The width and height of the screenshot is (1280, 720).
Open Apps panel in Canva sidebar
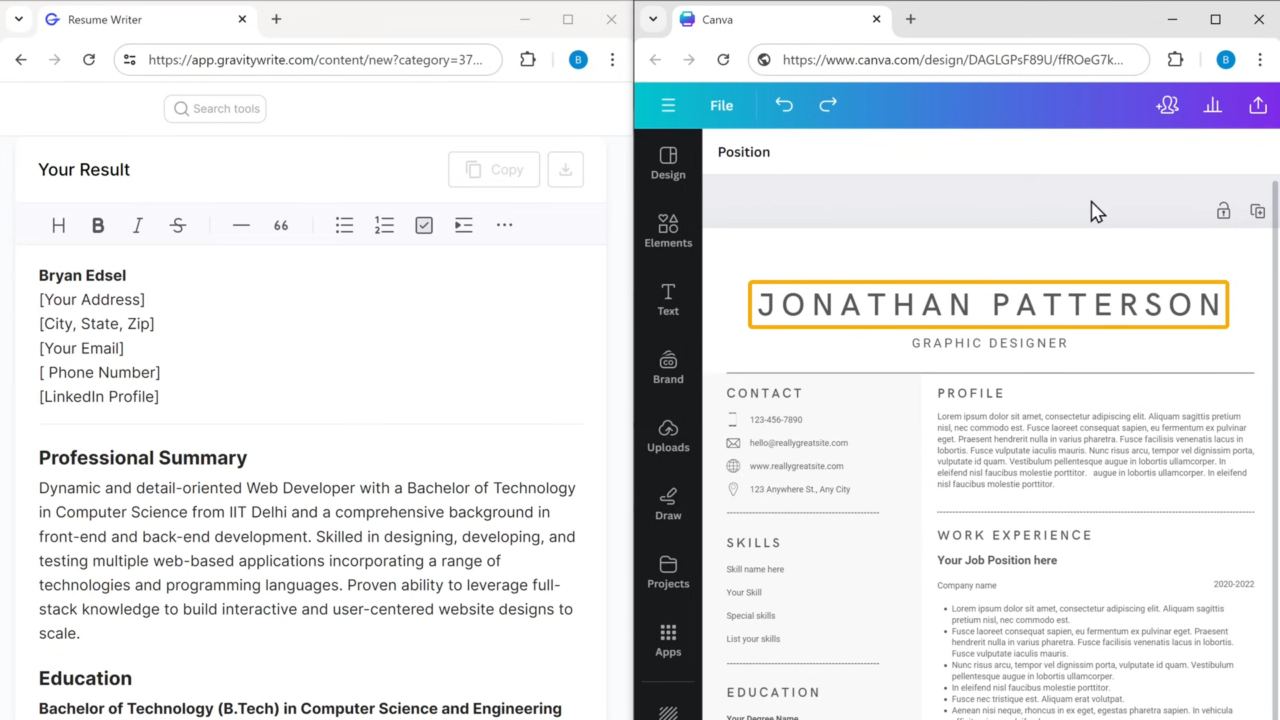pyautogui.click(x=668, y=640)
